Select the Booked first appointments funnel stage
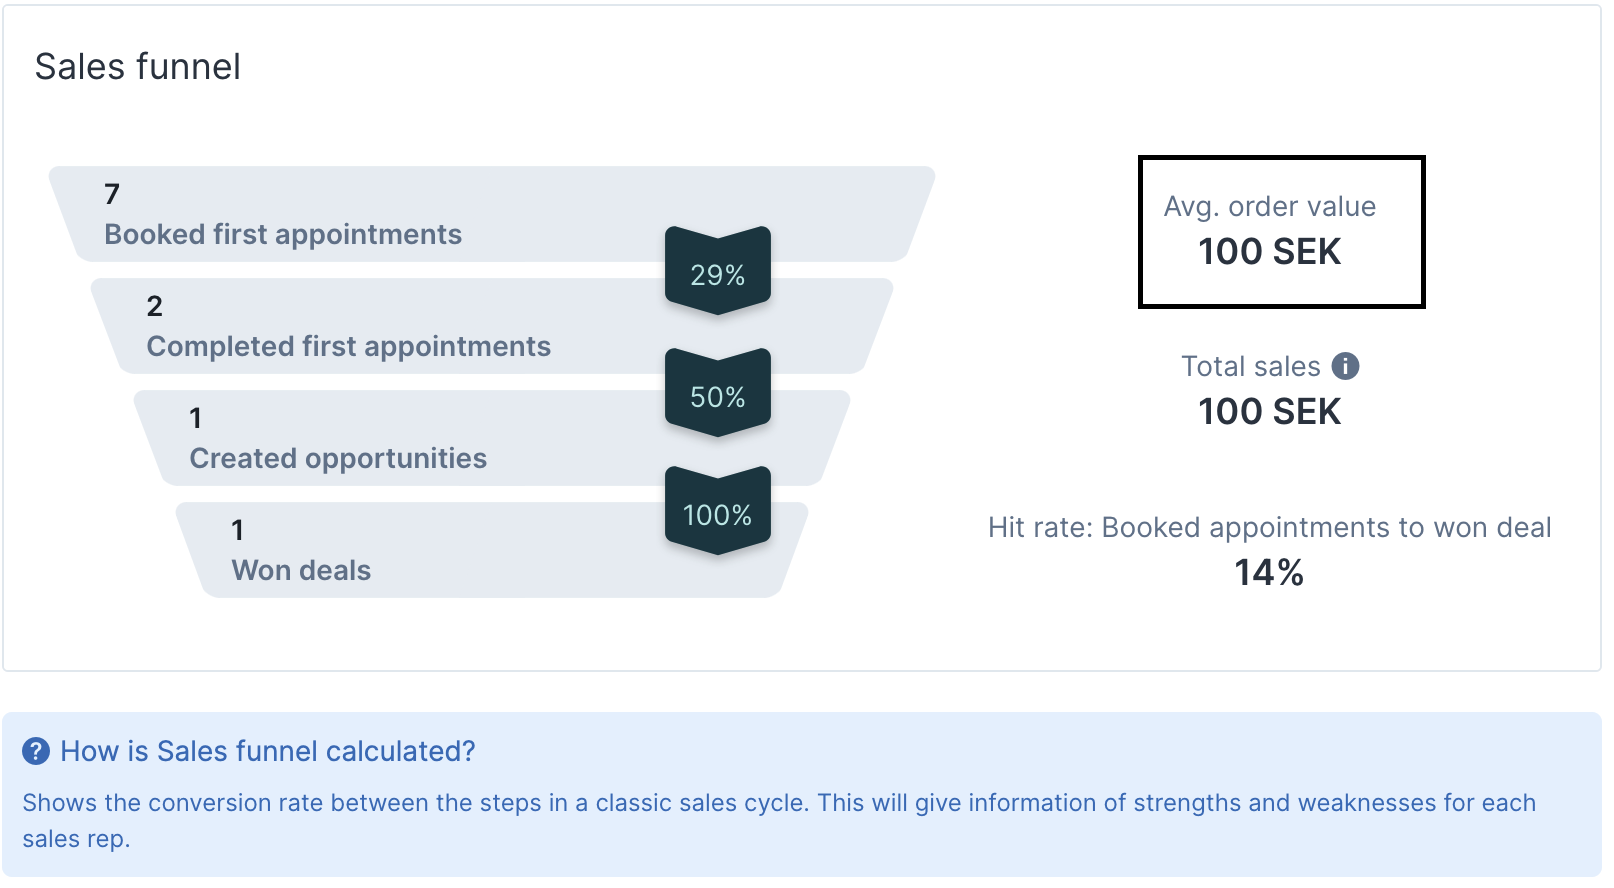 (492, 214)
